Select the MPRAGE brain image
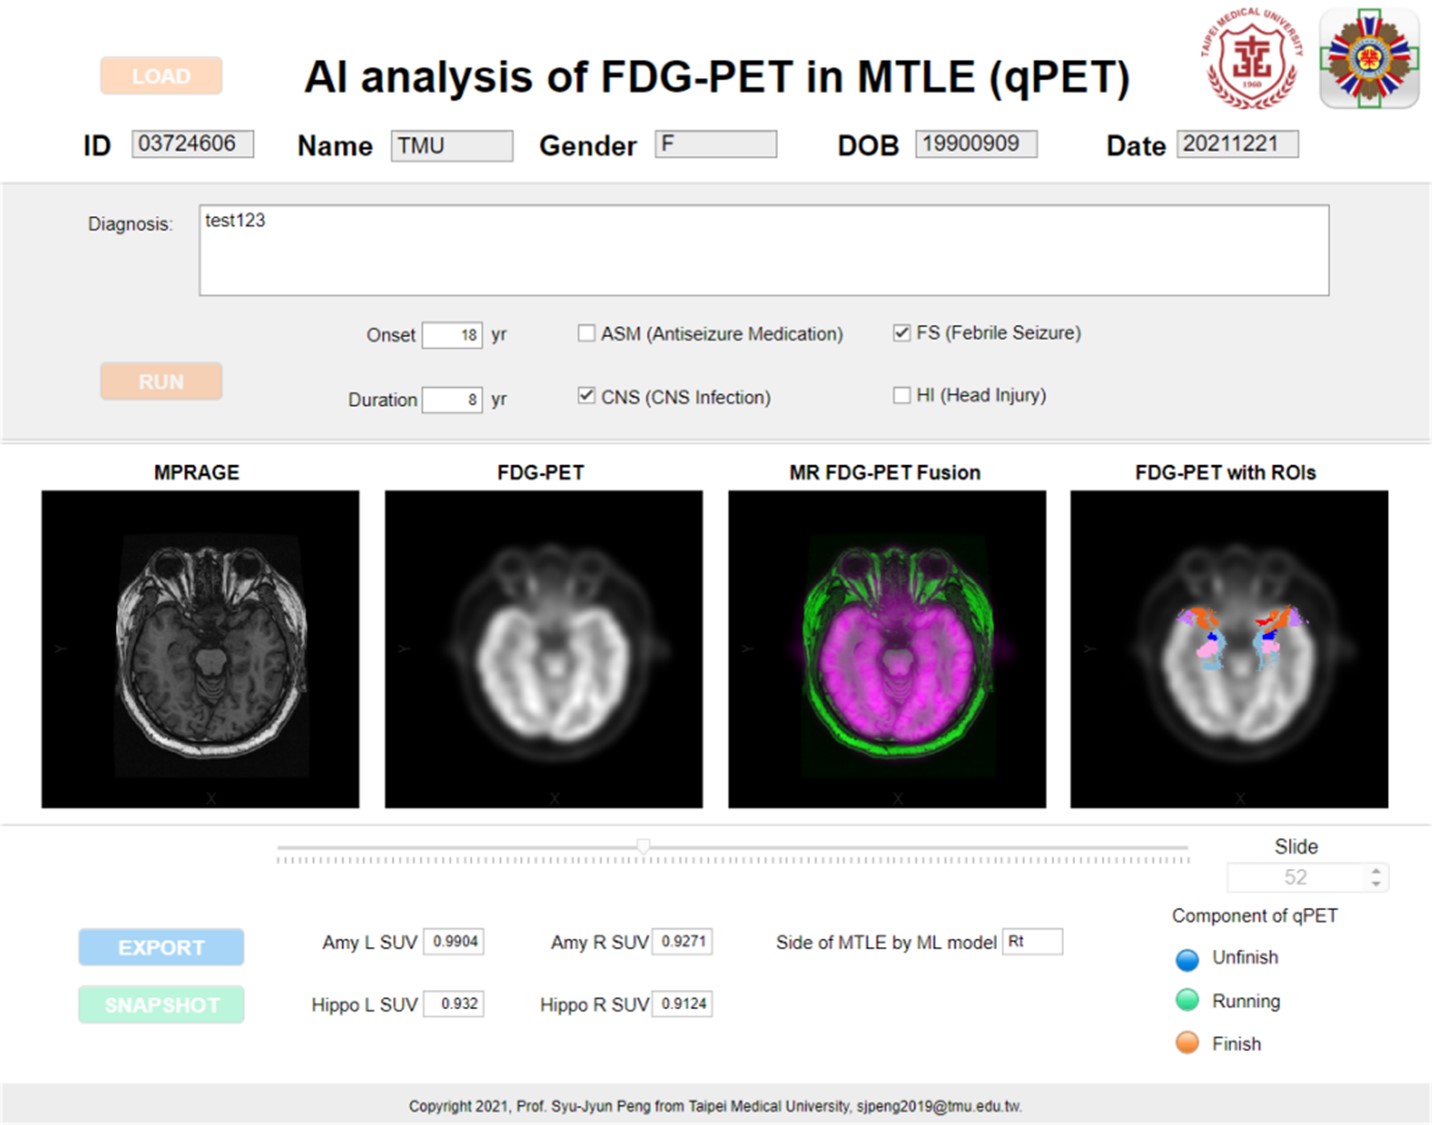Image resolution: width=1432 pixels, height=1125 pixels. 200,649
